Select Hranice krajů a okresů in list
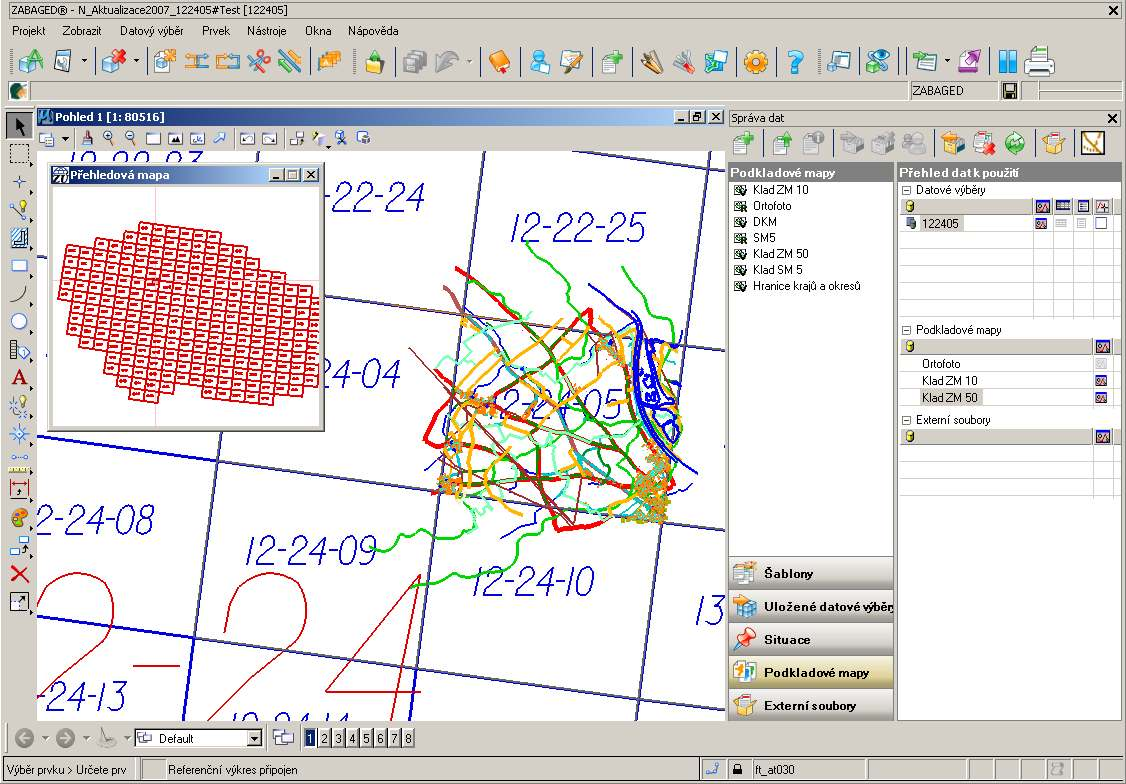 click(806, 286)
